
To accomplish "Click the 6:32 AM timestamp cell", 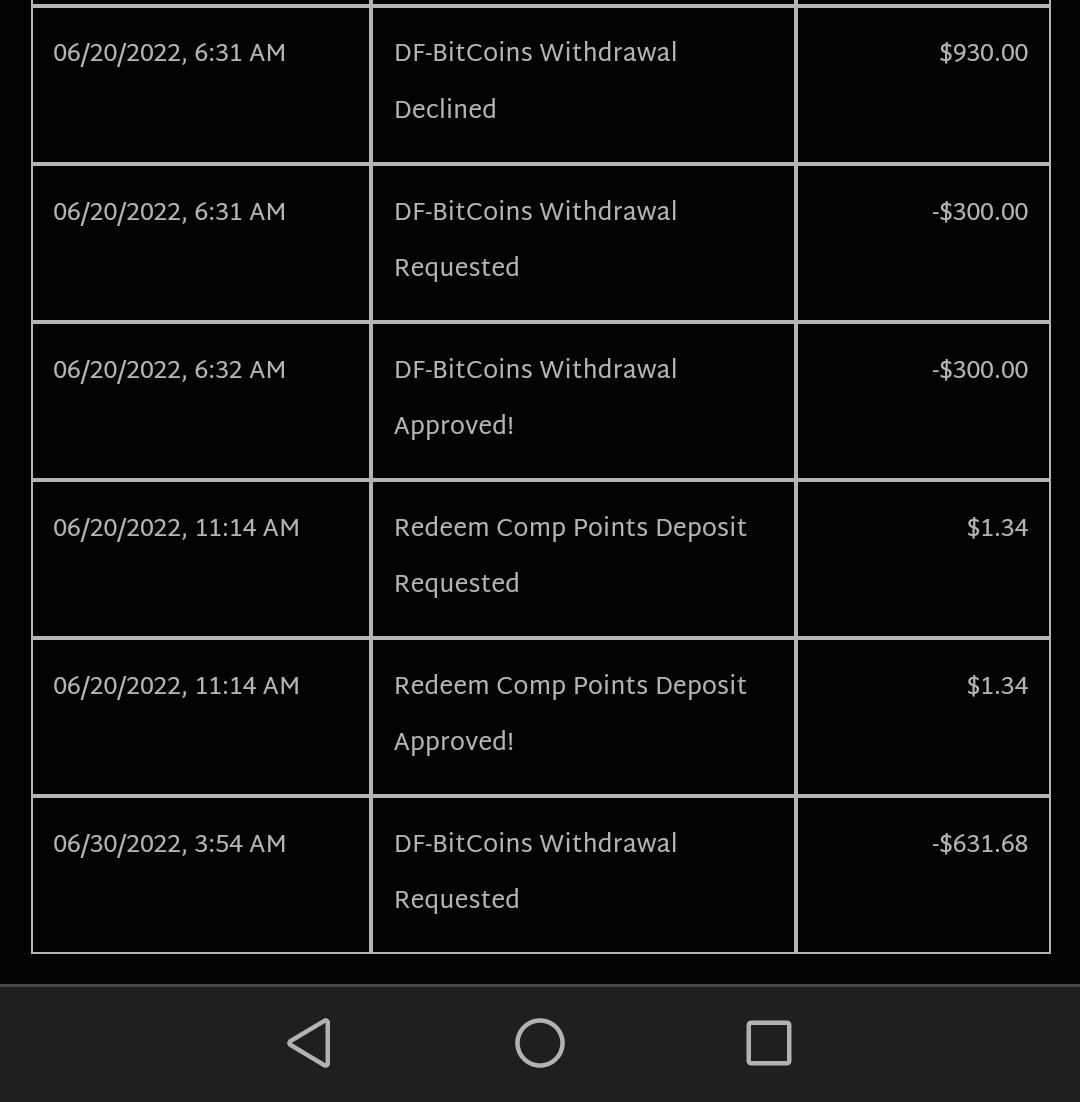I will coord(169,371).
